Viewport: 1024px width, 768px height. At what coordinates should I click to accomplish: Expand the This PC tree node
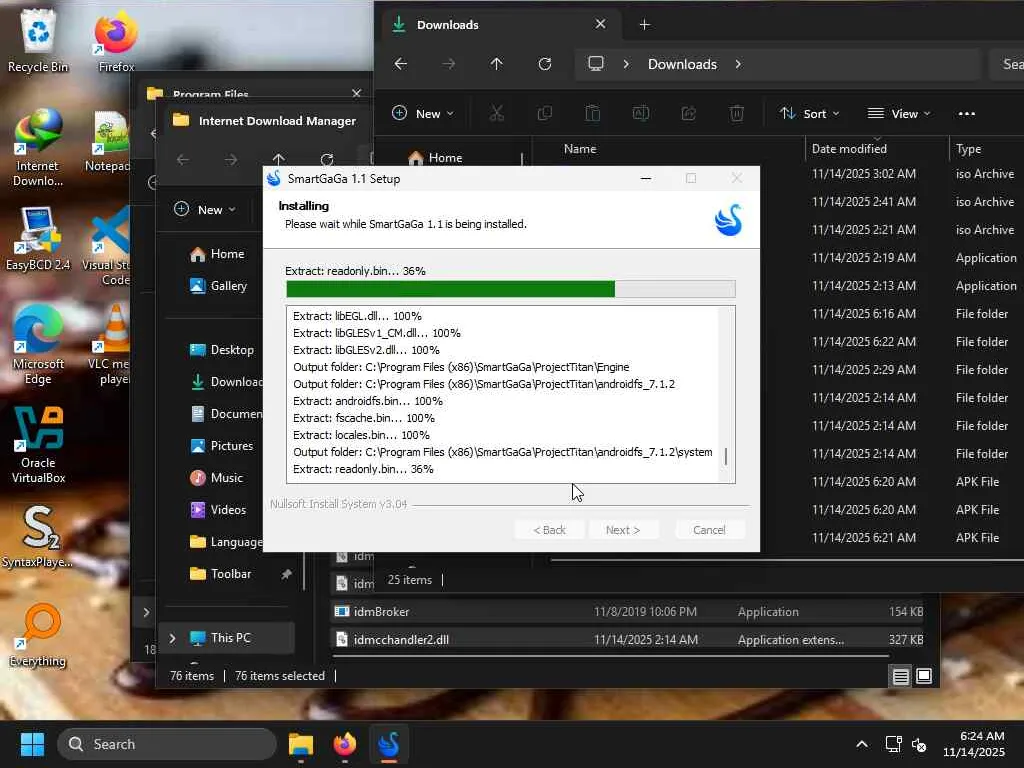pyautogui.click(x=172, y=638)
